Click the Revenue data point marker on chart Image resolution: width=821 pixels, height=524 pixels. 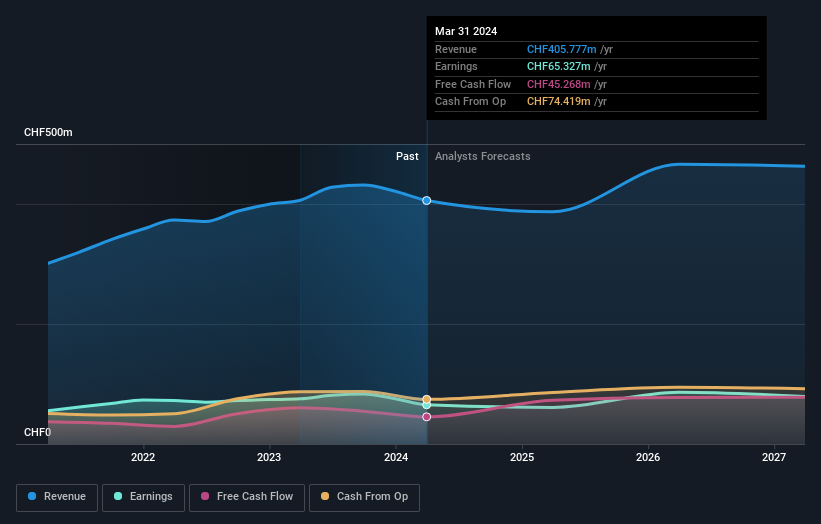(x=427, y=200)
